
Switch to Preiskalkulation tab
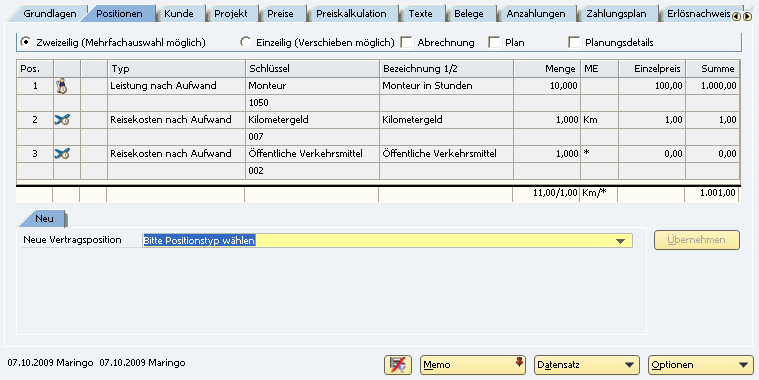click(x=351, y=14)
